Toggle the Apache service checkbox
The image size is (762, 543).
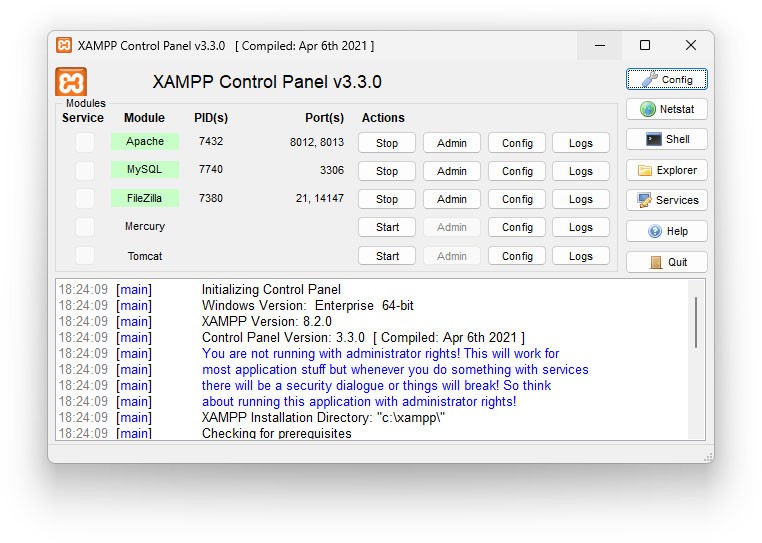85,142
